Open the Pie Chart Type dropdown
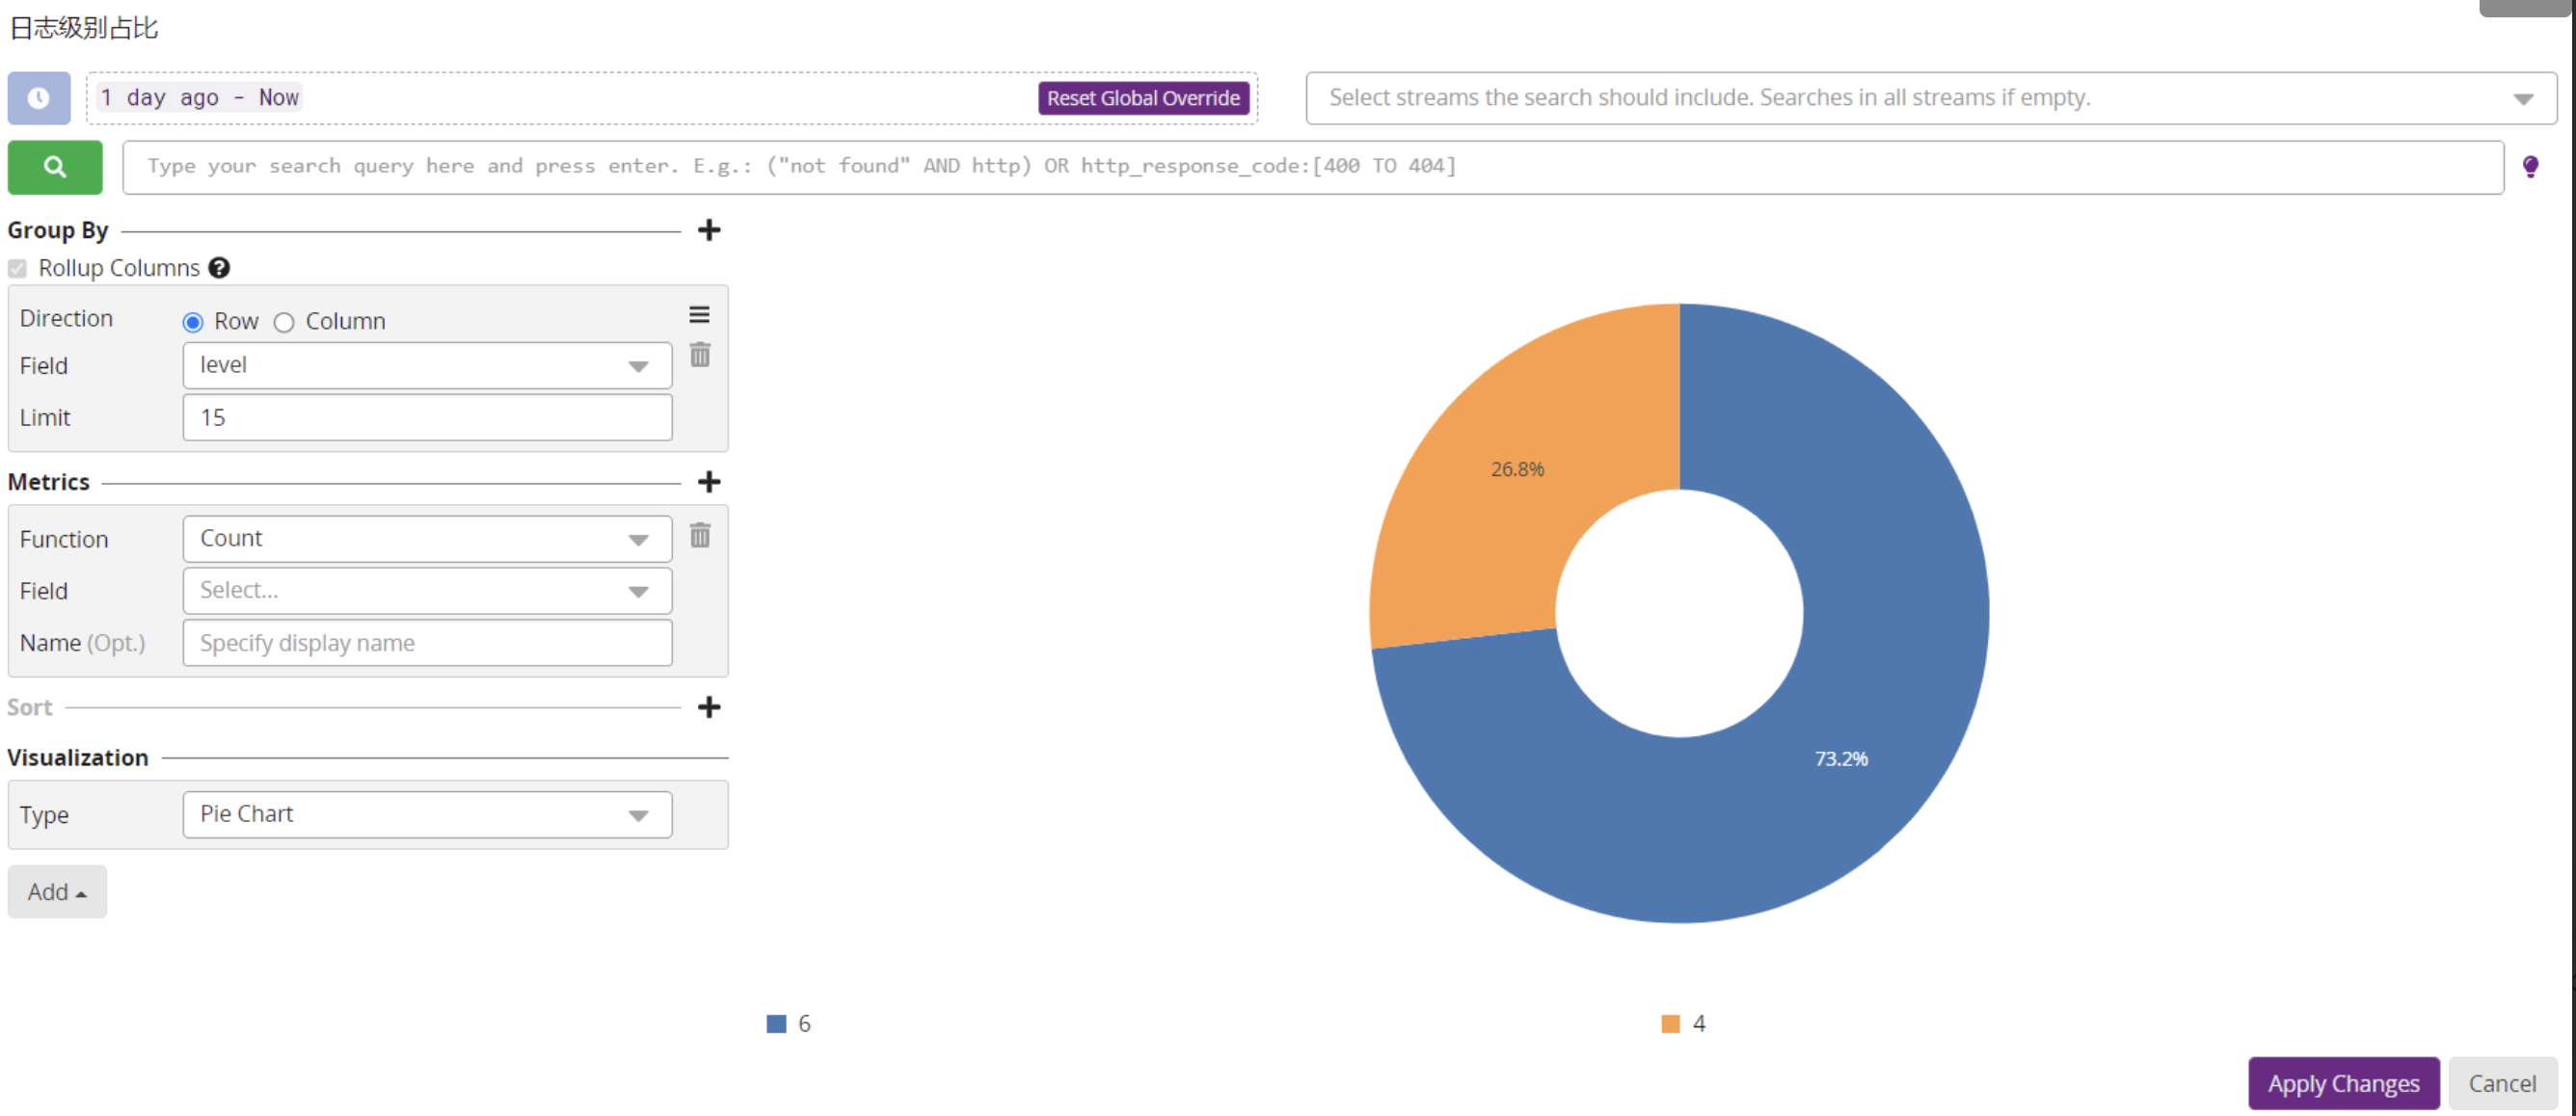This screenshot has height=1116, width=2576. pyautogui.click(x=427, y=815)
